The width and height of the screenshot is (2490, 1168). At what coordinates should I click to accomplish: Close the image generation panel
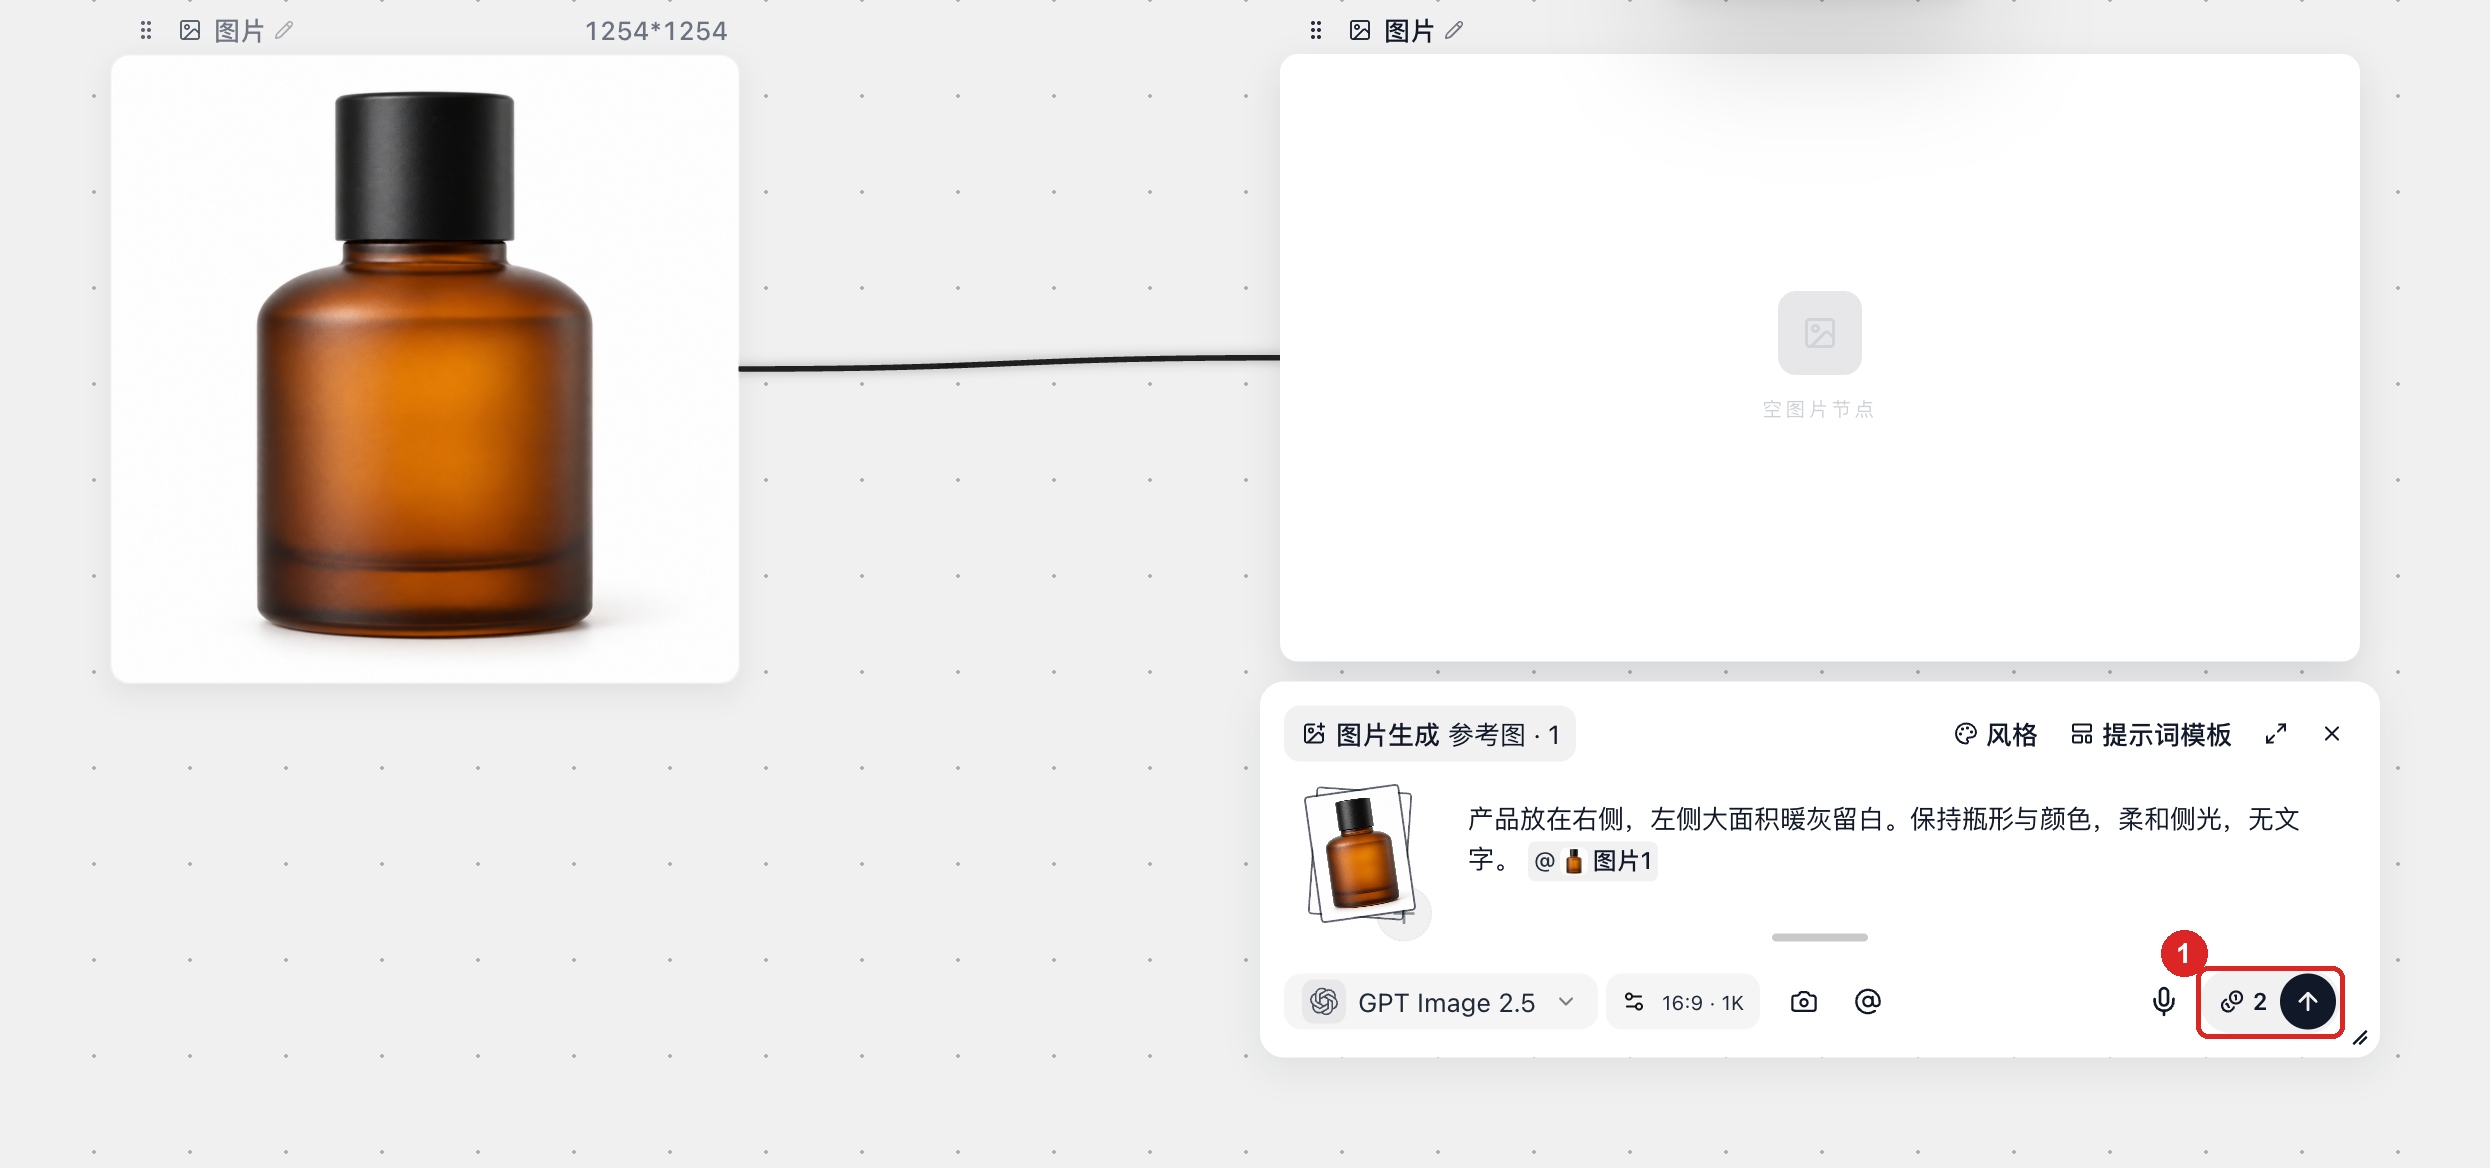(x=2332, y=734)
